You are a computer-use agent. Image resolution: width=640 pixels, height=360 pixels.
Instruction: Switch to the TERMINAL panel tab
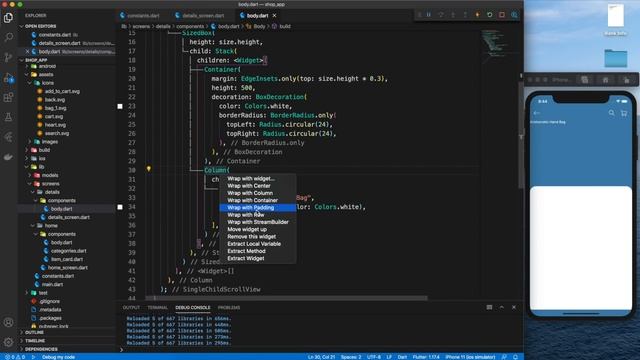[x=158, y=307]
